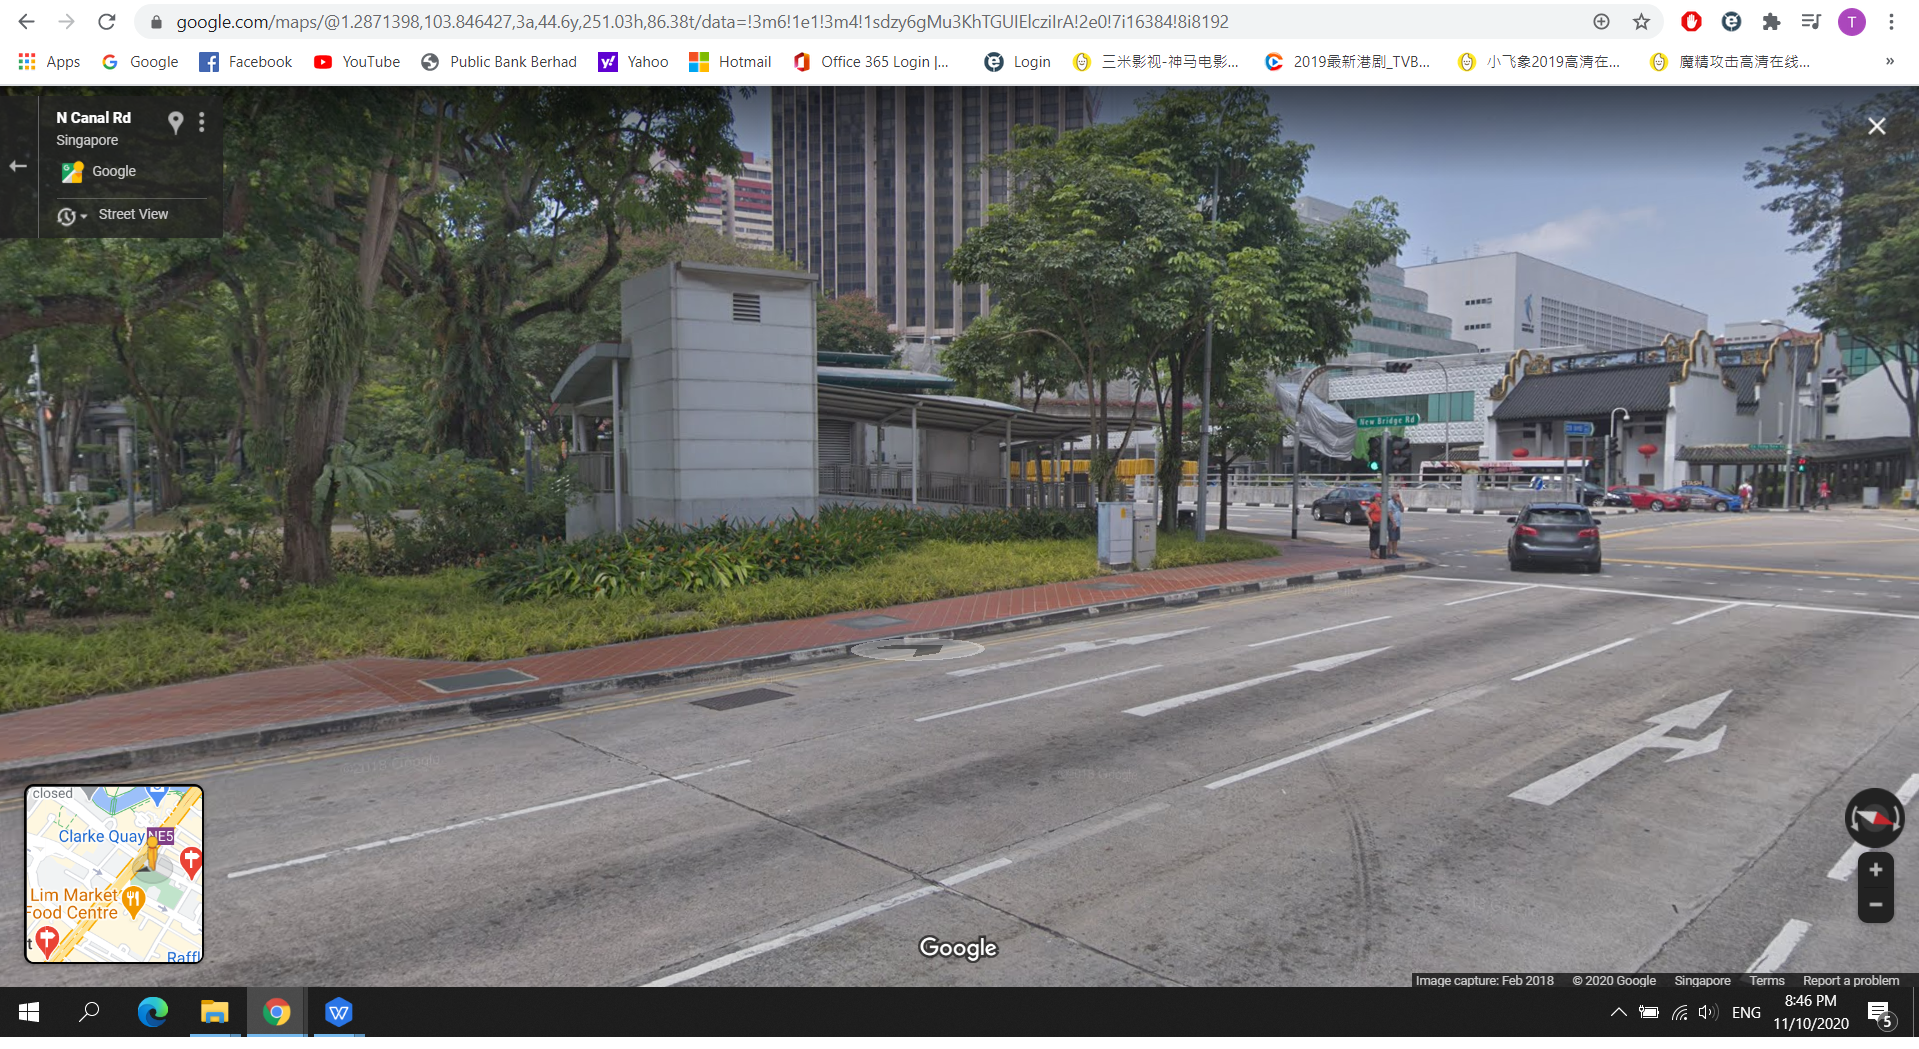Image resolution: width=1919 pixels, height=1049 pixels.
Task: Zoom in with the plus button
Action: pyautogui.click(x=1875, y=870)
